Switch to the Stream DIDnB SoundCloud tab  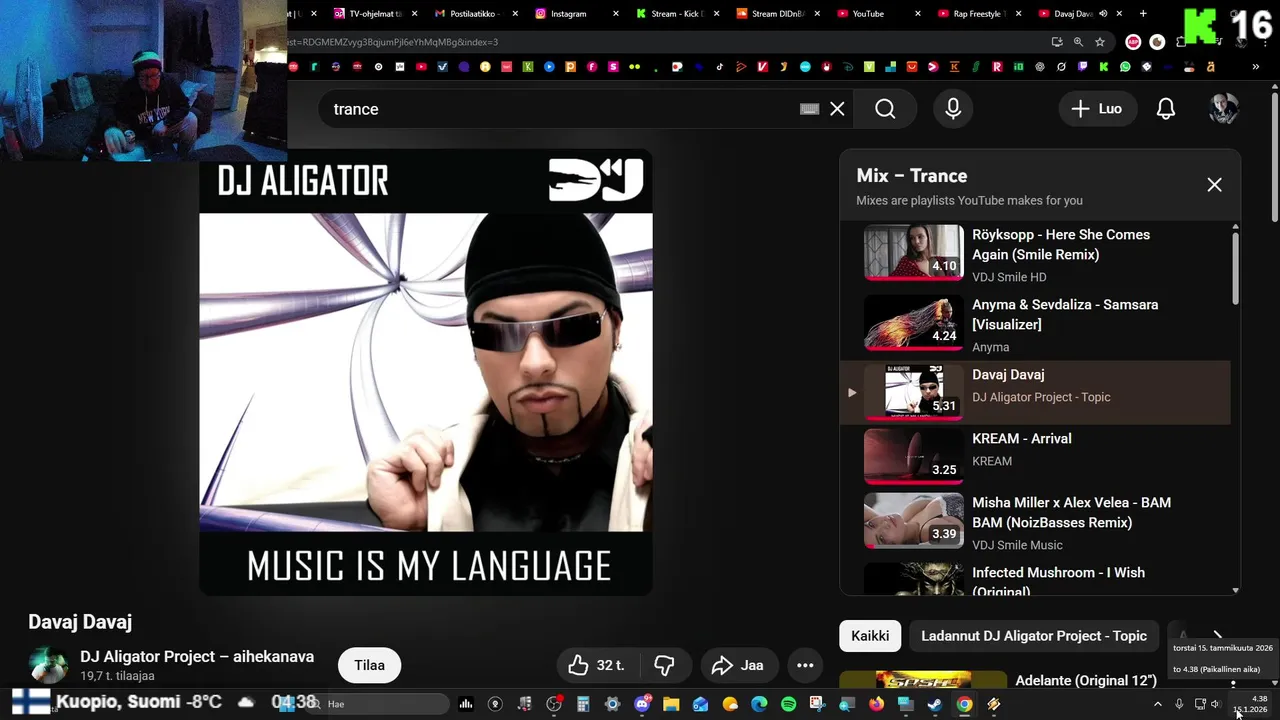click(777, 14)
